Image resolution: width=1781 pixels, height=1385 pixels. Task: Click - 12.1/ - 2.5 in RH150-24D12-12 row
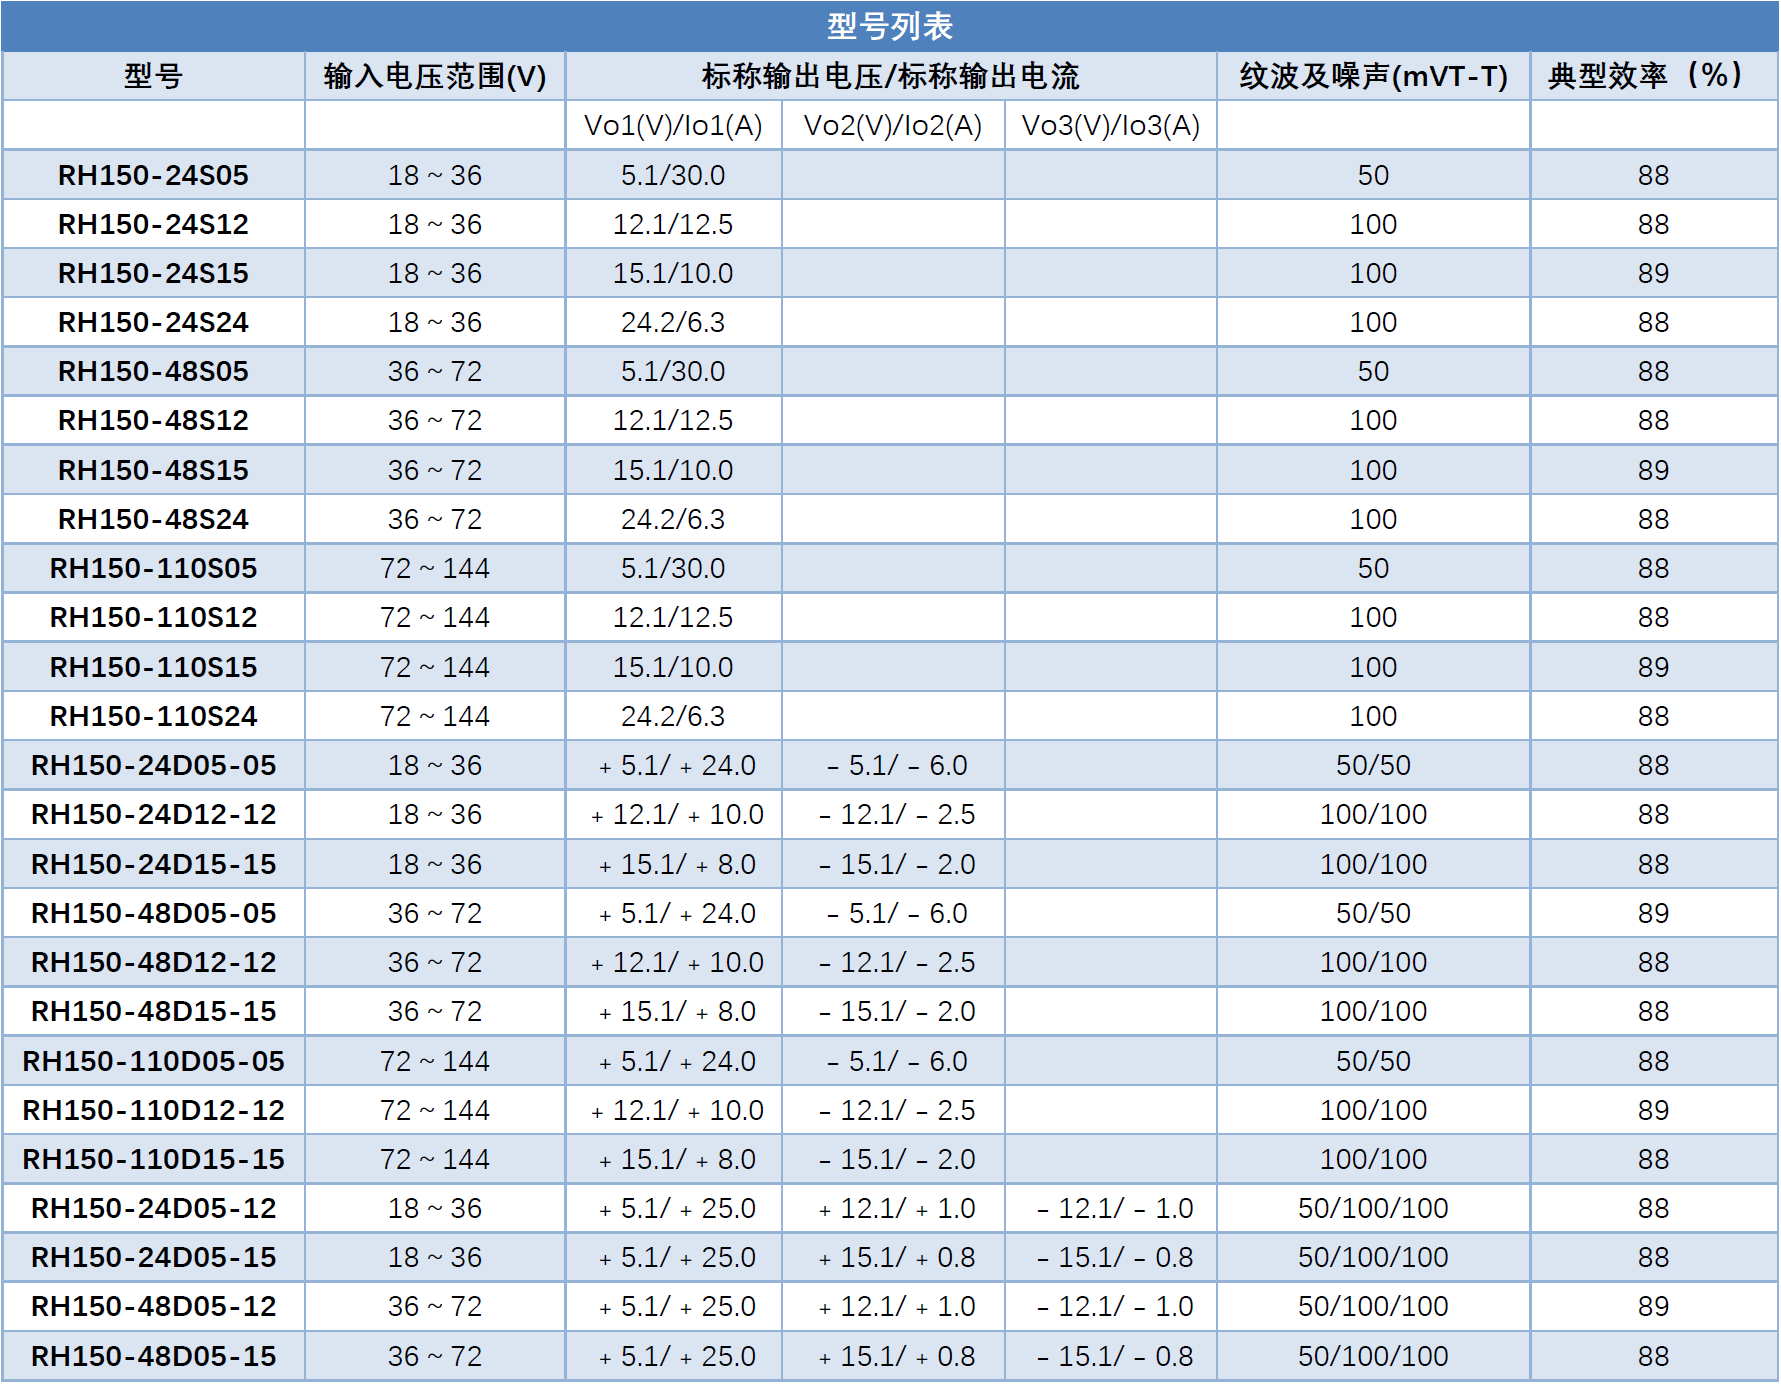click(897, 814)
